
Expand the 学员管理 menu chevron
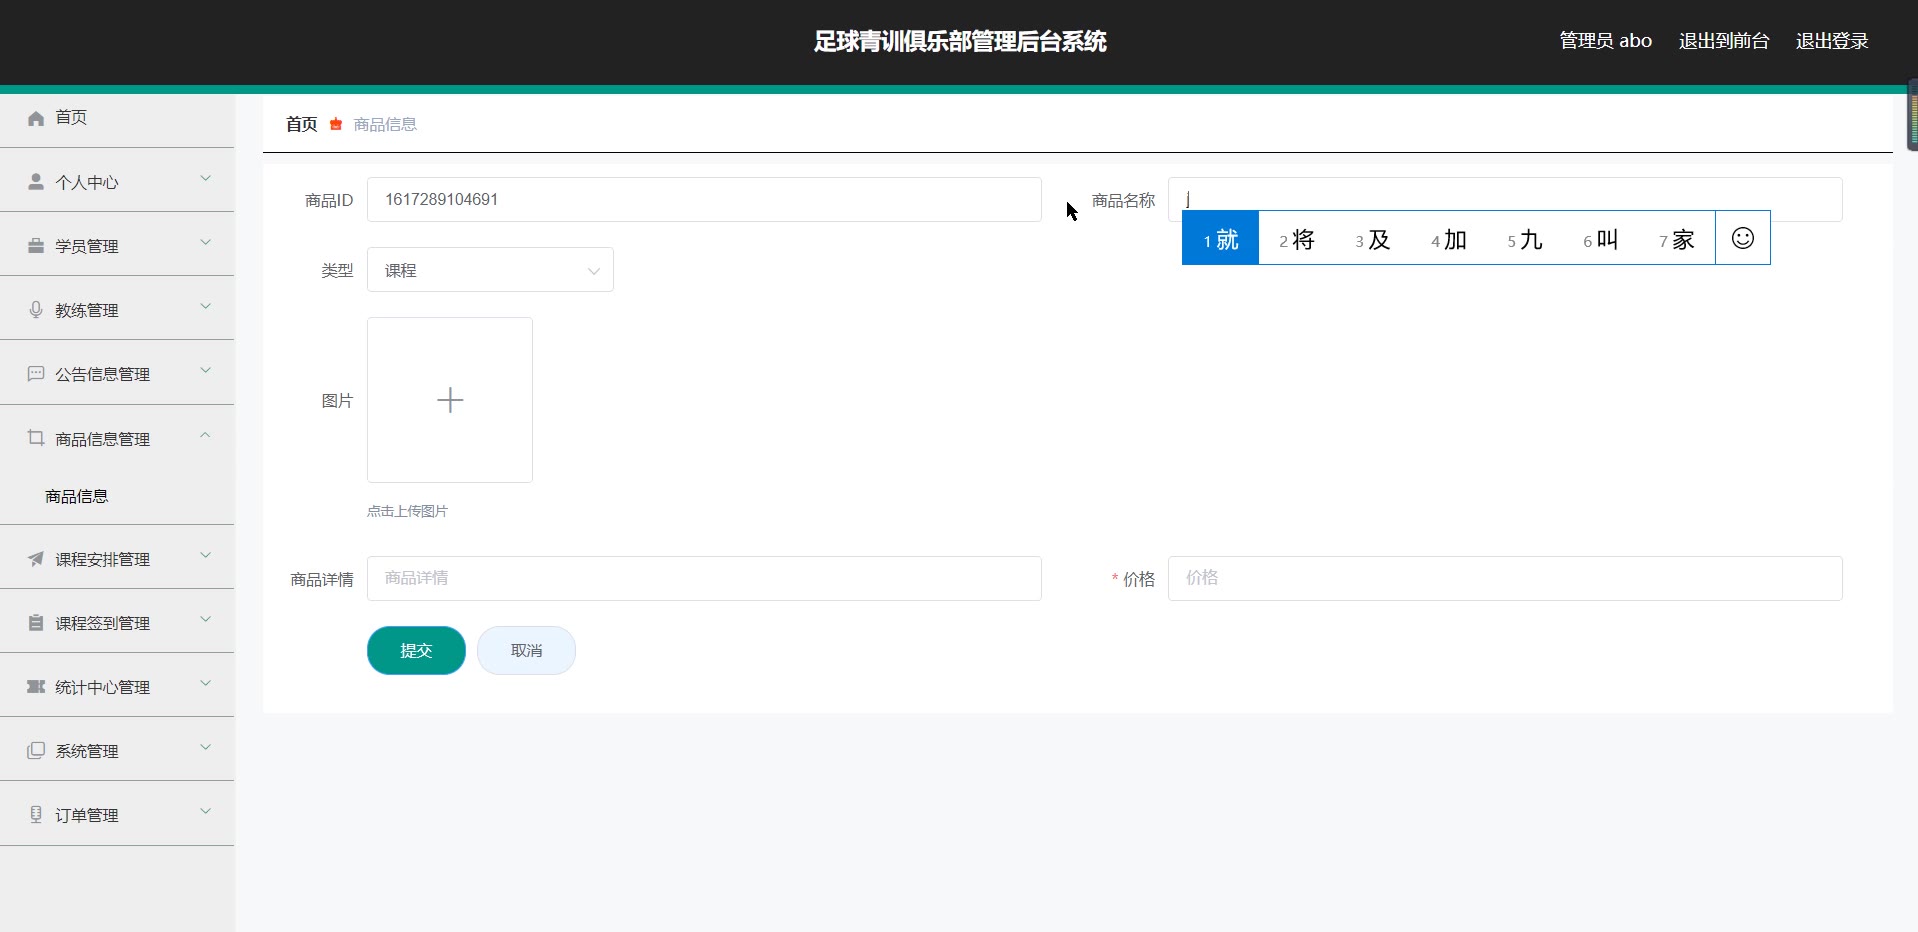point(205,243)
